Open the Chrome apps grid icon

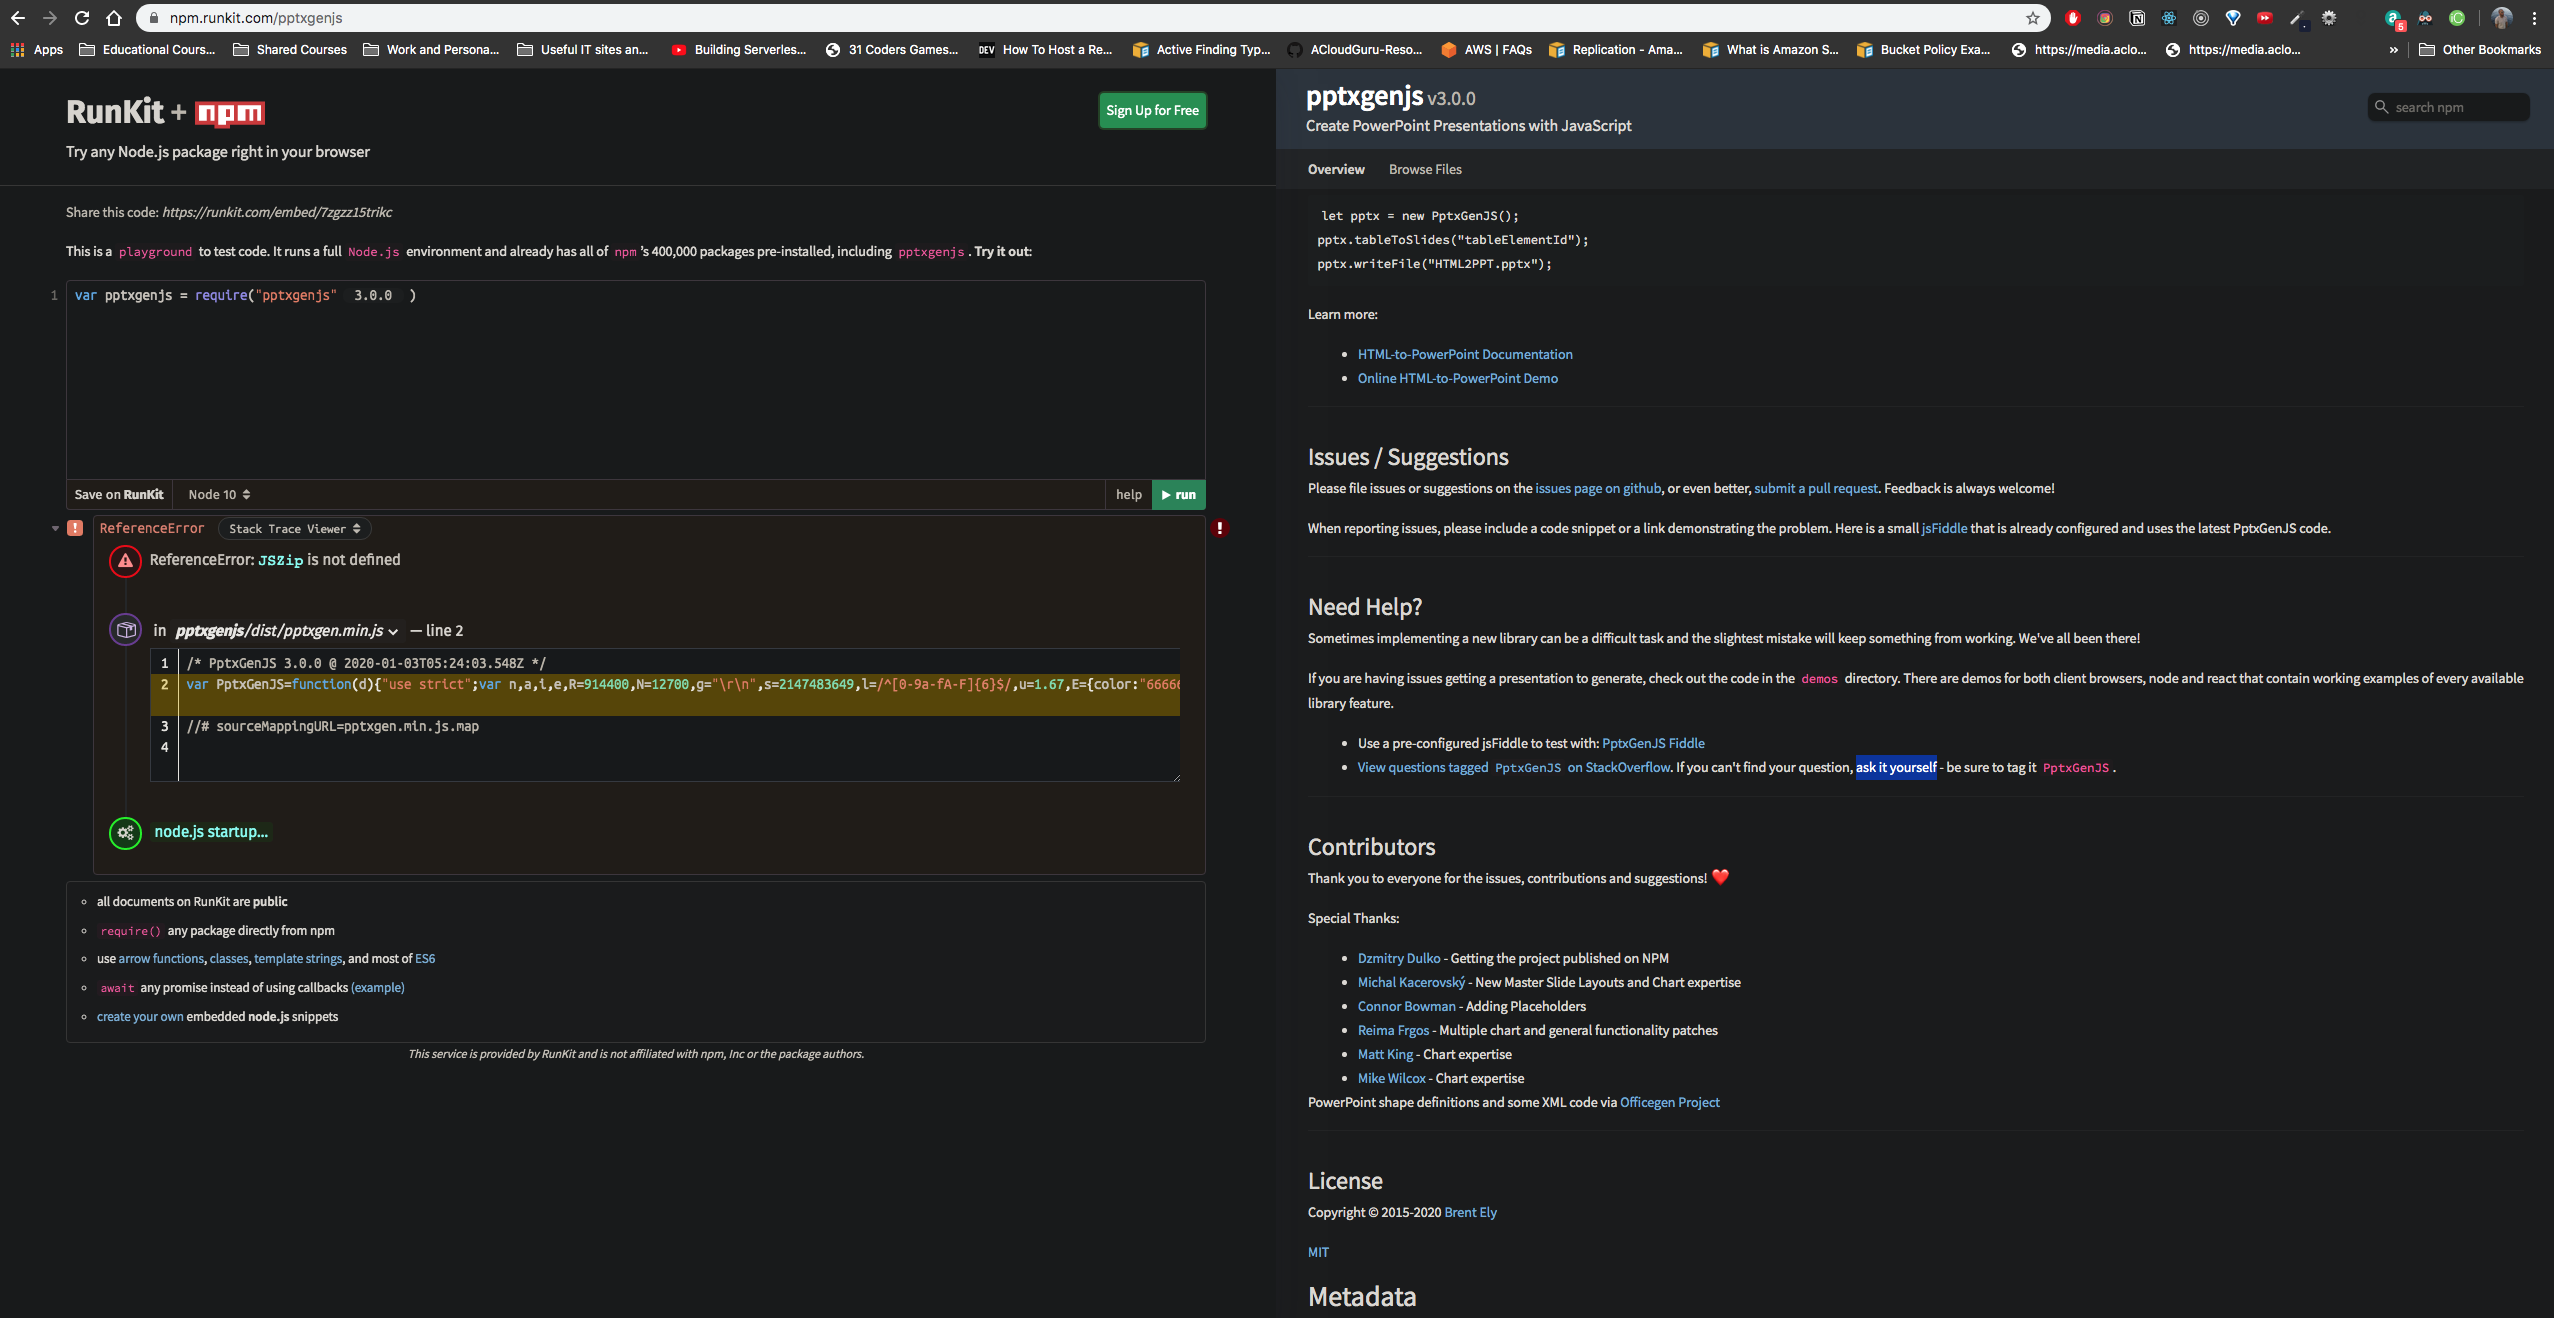pos(17,49)
